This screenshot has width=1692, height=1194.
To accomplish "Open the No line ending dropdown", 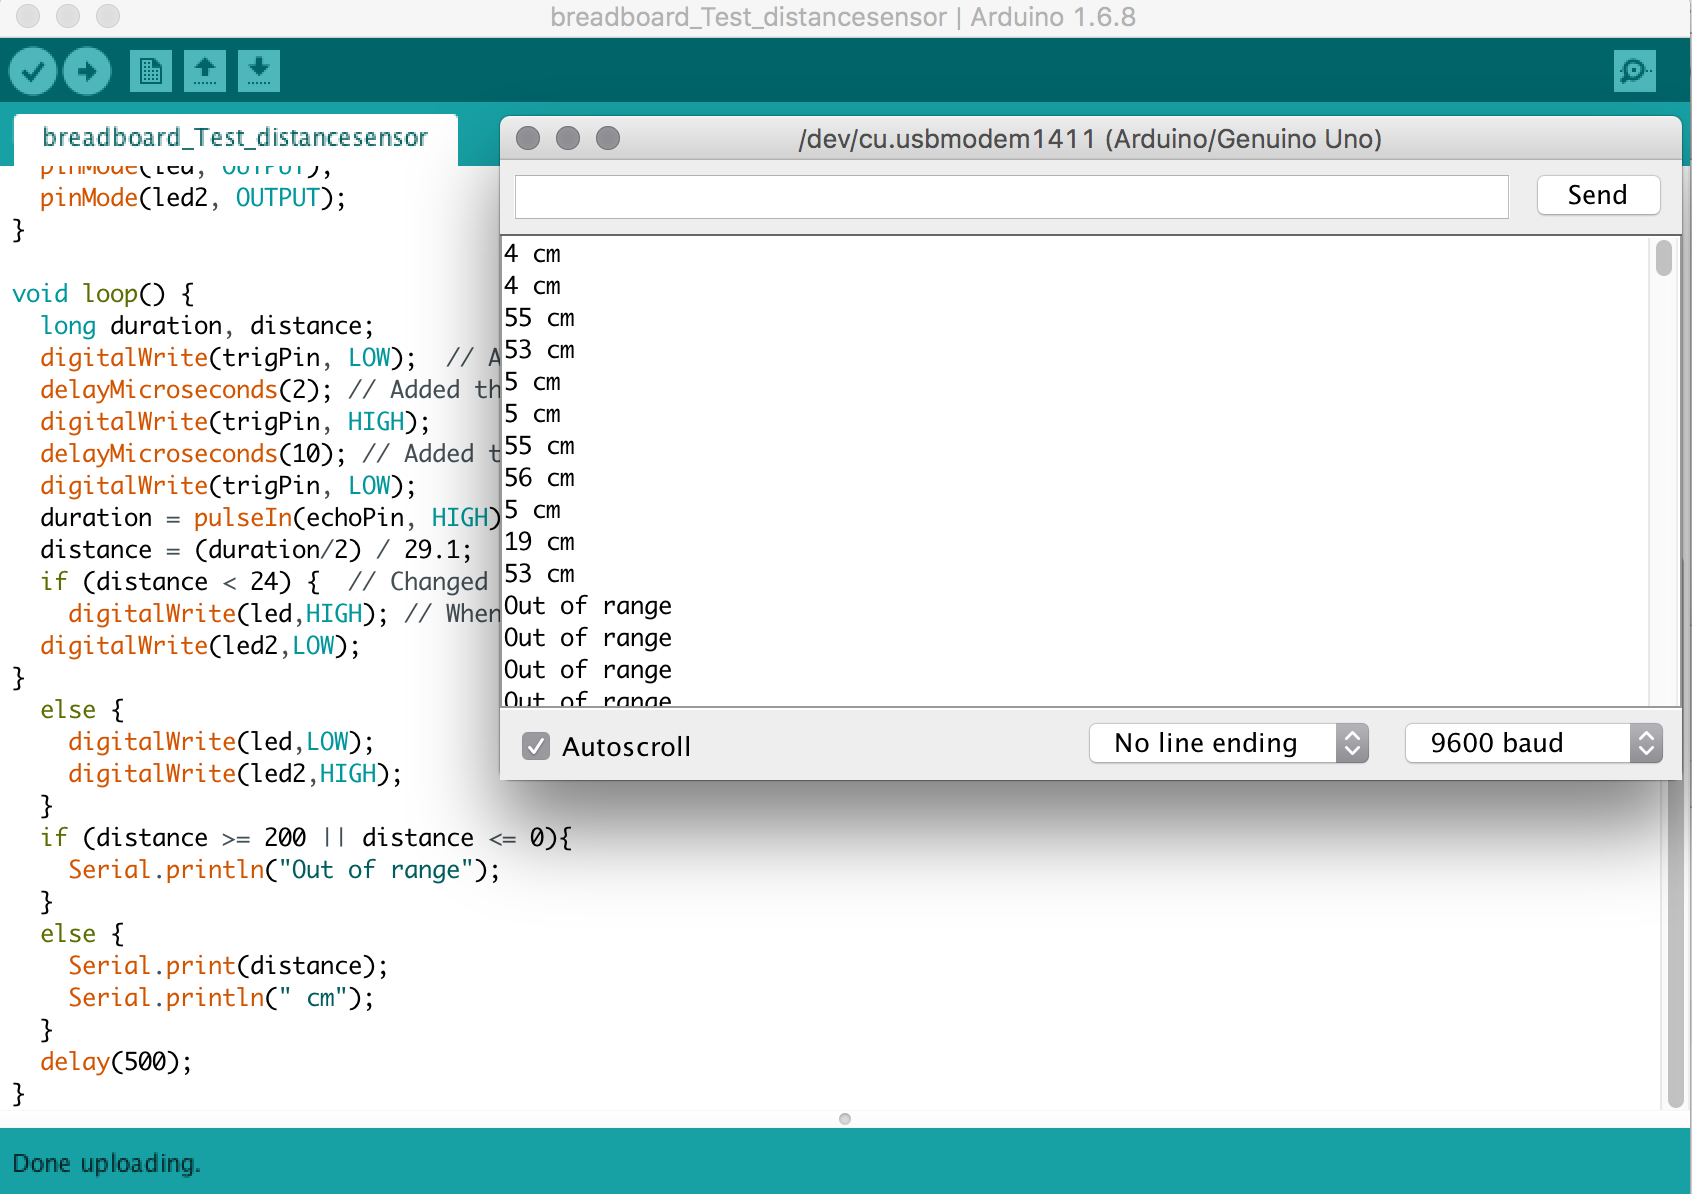I will point(1228,743).
